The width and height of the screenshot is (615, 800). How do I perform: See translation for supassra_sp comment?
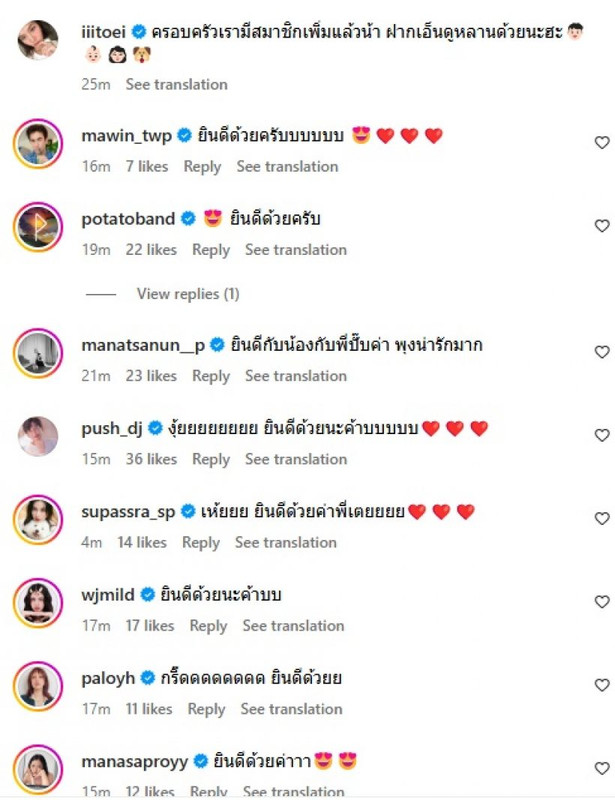(286, 542)
